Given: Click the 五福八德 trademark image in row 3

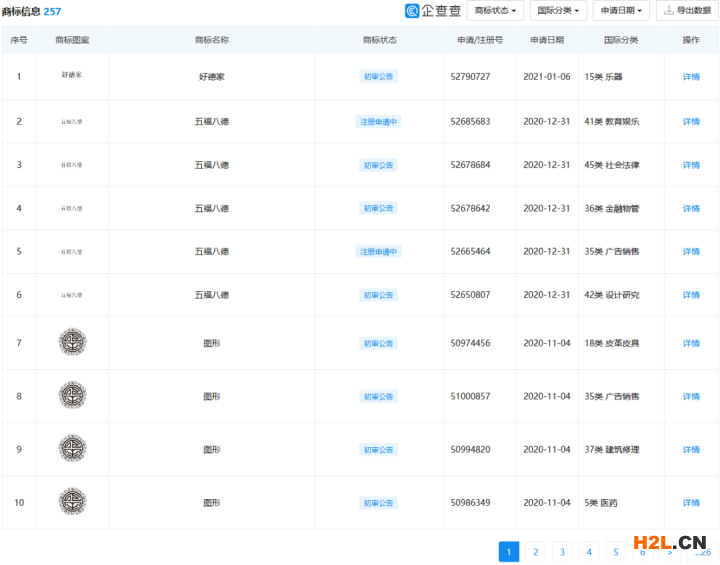Looking at the screenshot, I should coord(72,165).
